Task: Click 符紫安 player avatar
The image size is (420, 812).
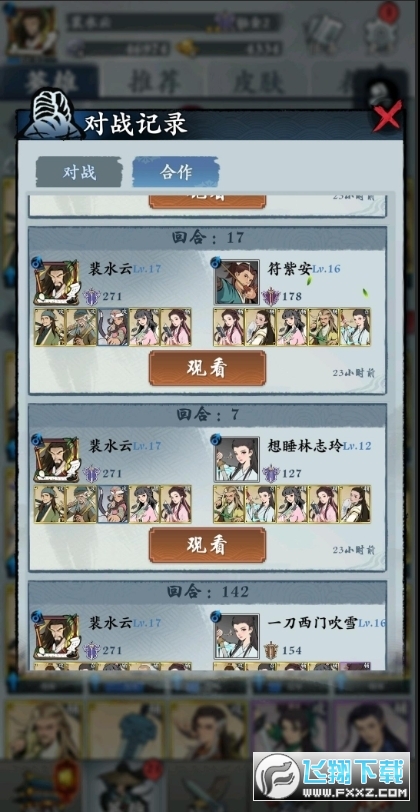Action: (x=237, y=283)
